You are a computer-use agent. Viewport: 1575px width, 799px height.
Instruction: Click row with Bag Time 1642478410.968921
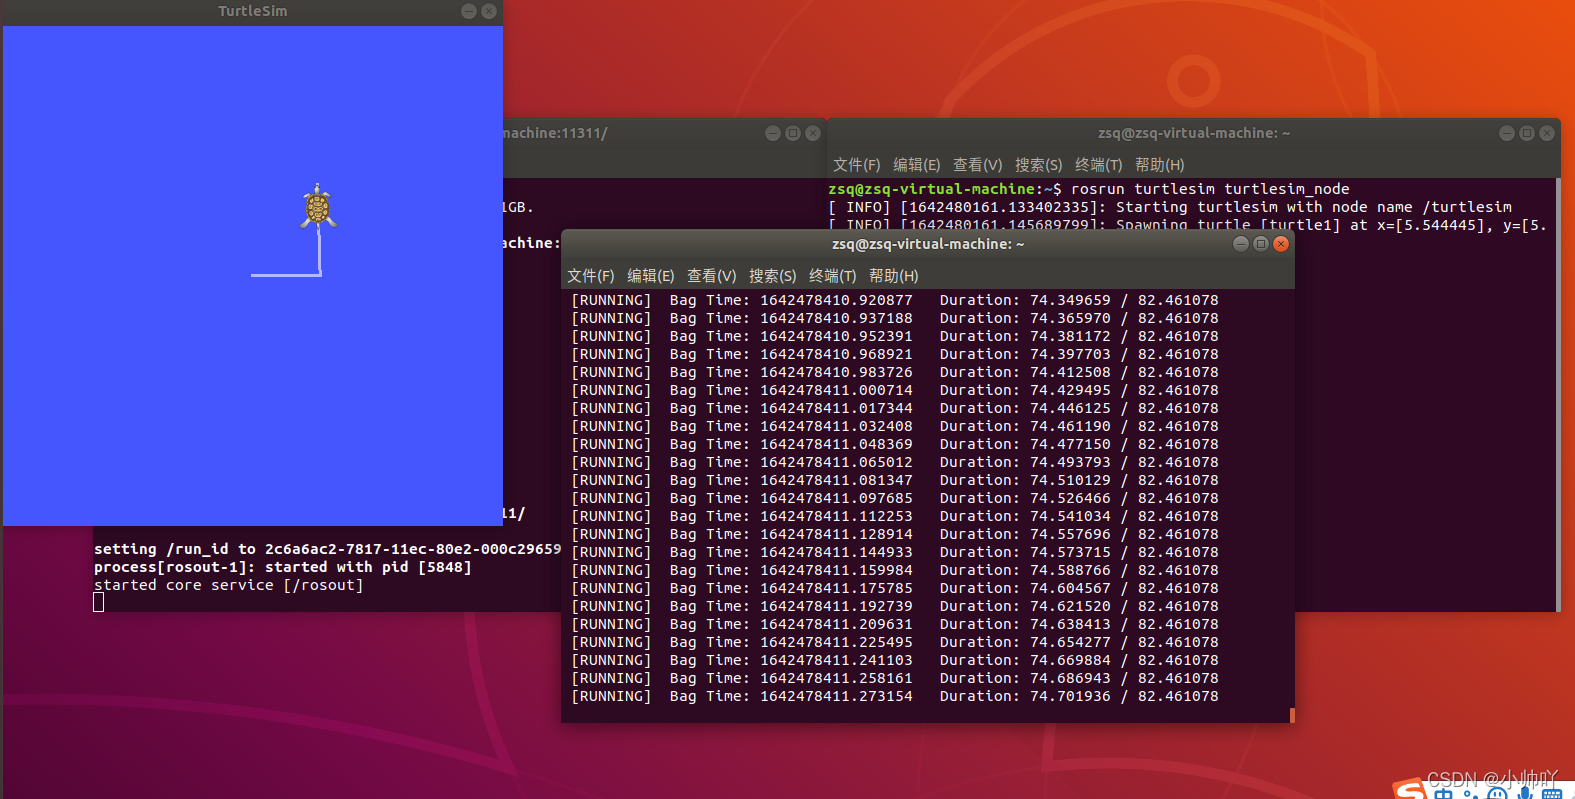coord(895,354)
